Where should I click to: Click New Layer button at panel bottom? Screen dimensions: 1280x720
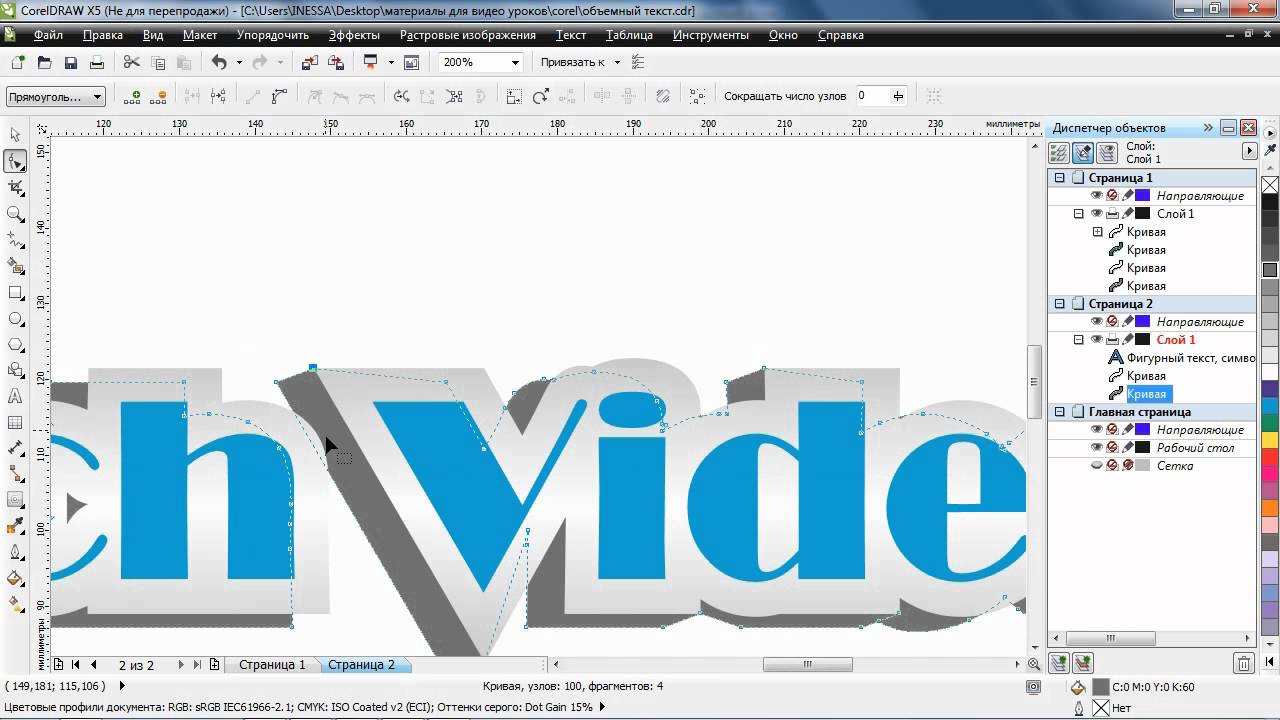[1058, 663]
